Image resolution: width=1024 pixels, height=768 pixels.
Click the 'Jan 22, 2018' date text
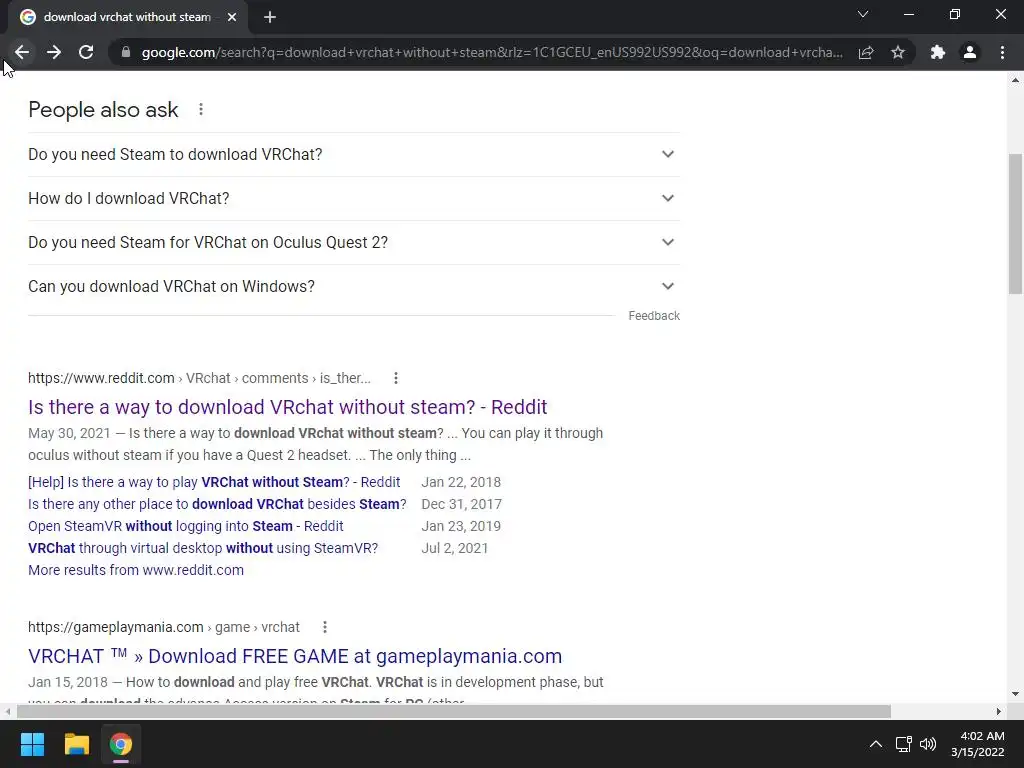461,482
